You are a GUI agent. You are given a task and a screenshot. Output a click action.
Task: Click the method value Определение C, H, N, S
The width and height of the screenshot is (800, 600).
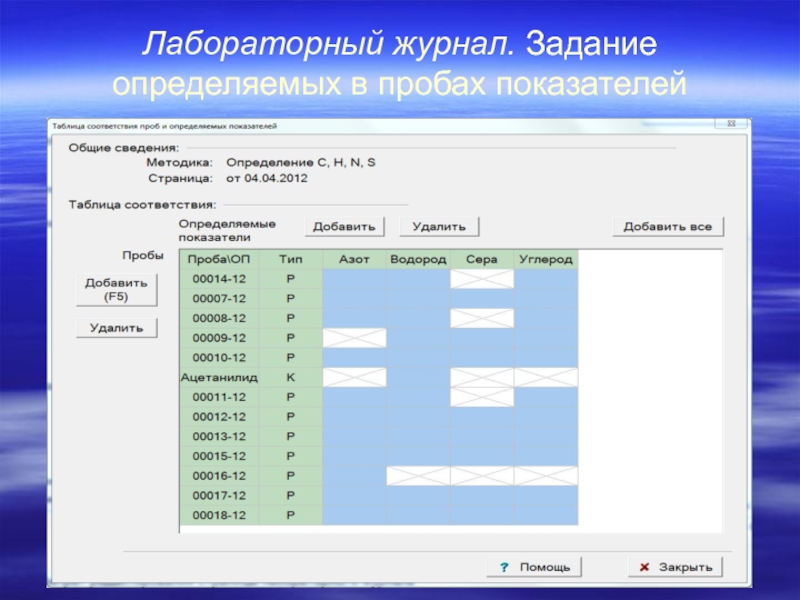pos(301,163)
